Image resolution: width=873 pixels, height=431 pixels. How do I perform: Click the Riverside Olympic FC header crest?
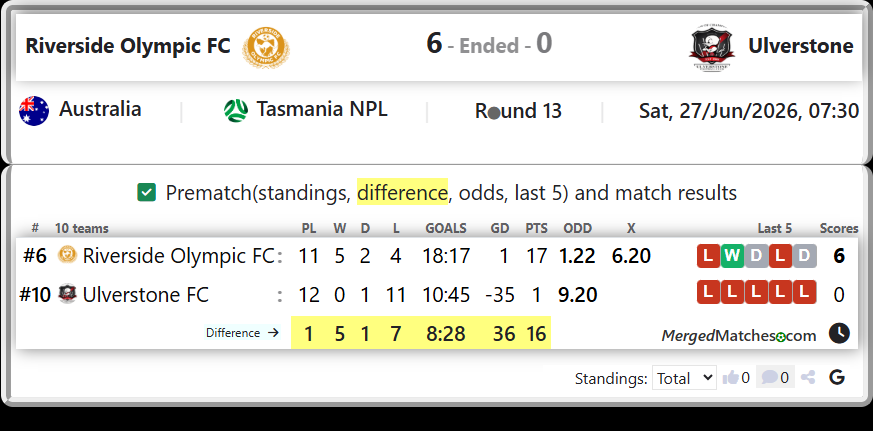[266, 46]
